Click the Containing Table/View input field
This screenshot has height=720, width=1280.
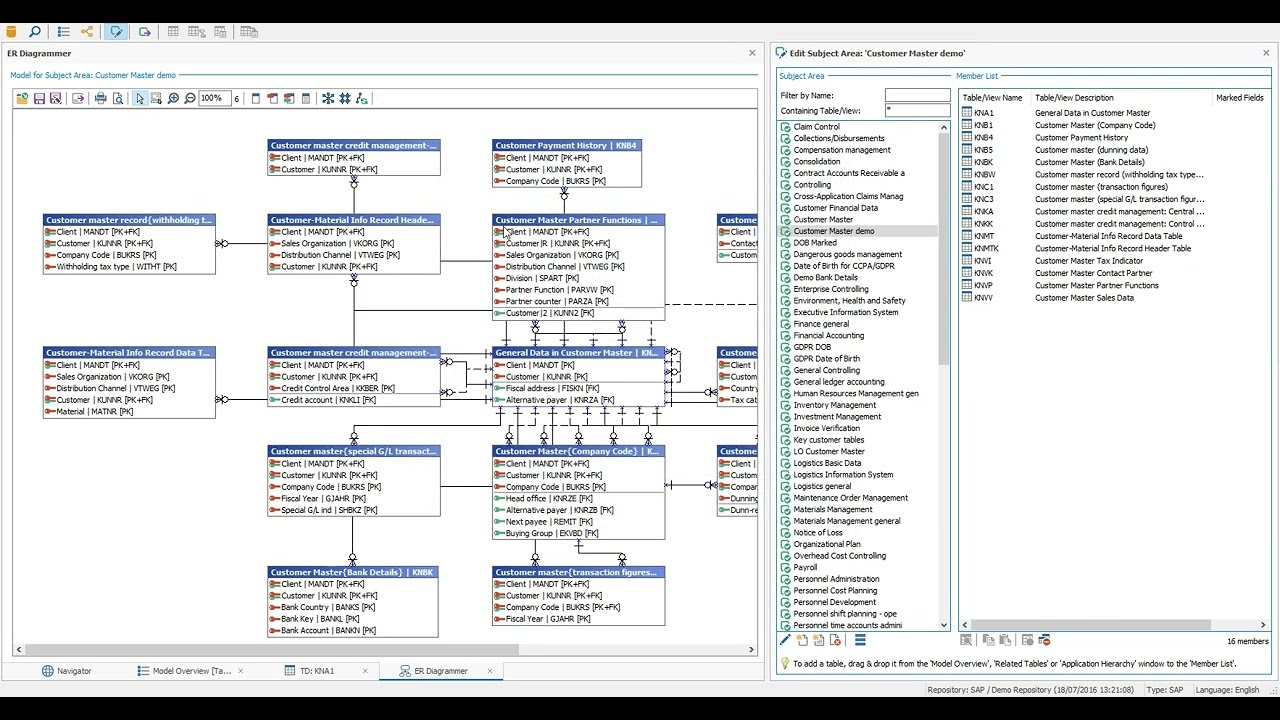point(917,110)
